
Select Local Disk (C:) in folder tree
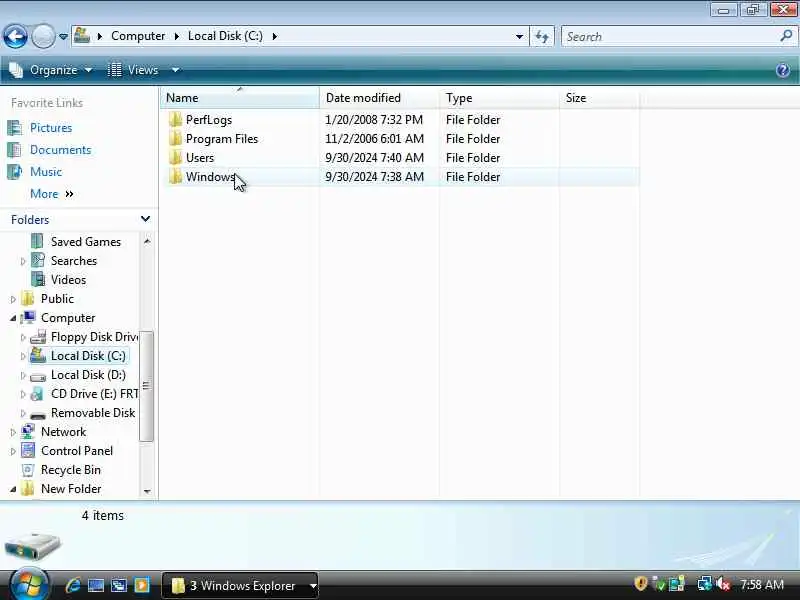[x=88, y=356]
